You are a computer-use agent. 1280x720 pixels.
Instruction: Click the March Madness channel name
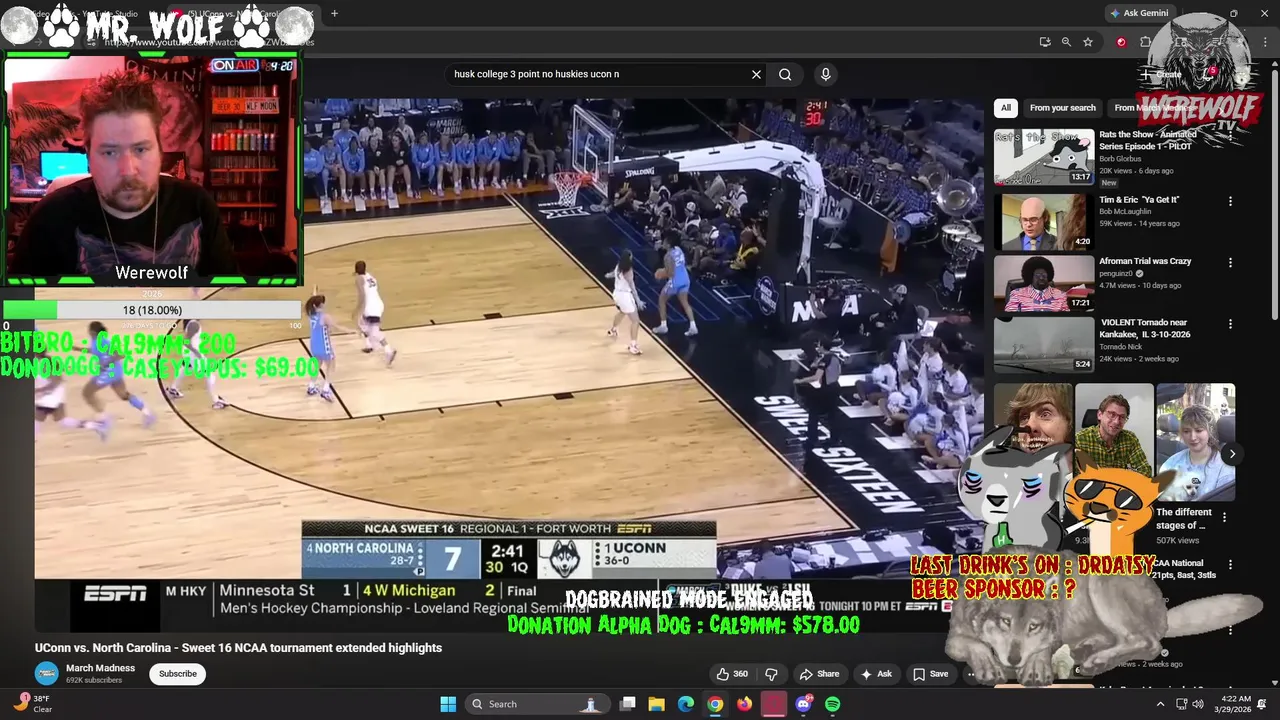point(100,668)
